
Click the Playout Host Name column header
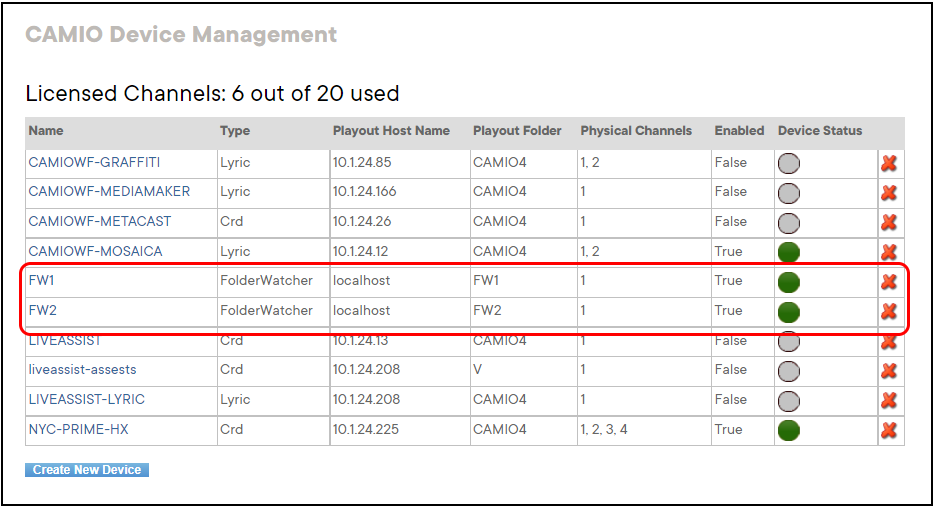(x=391, y=131)
